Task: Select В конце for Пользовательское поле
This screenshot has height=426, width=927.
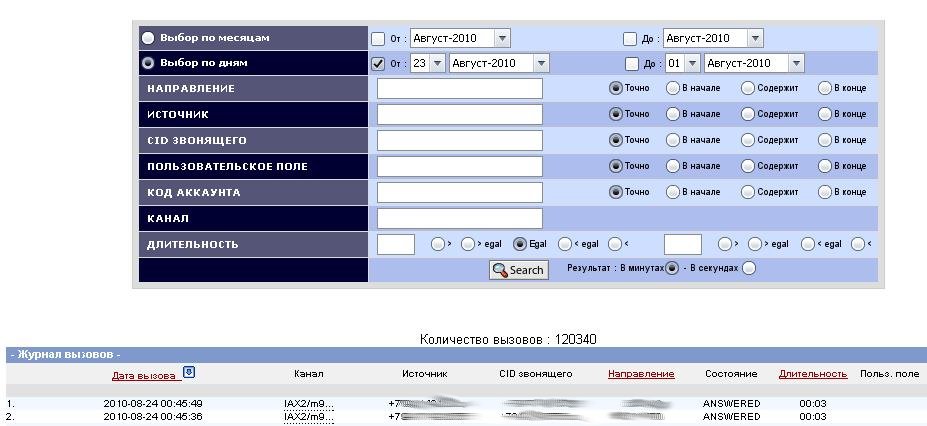Action: 825,166
